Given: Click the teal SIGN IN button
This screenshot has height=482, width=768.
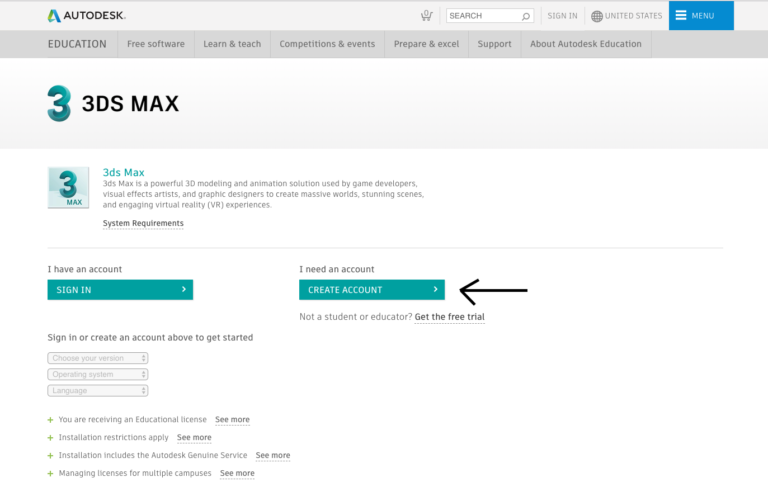Looking at the screenshot, I should pyautogui.click(x=120, y=289).
